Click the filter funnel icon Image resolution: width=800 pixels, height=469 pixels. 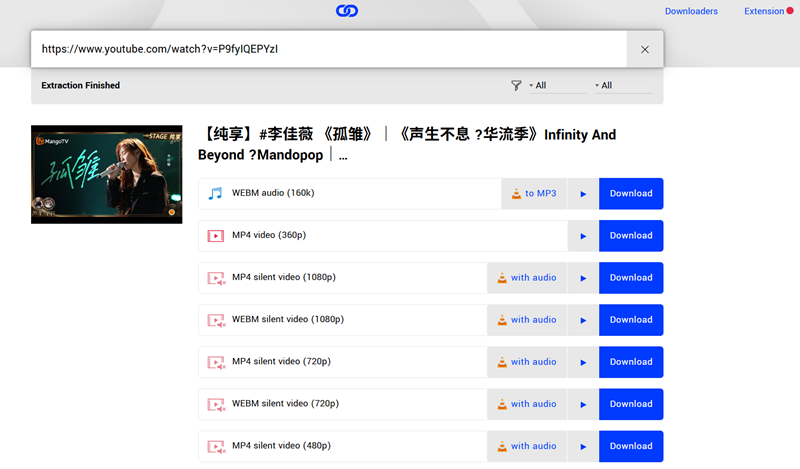516,85
